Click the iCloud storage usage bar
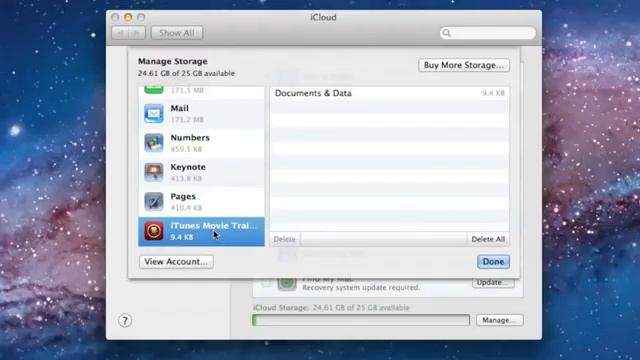This screenshot has height=360, width=640. [361, 320]
